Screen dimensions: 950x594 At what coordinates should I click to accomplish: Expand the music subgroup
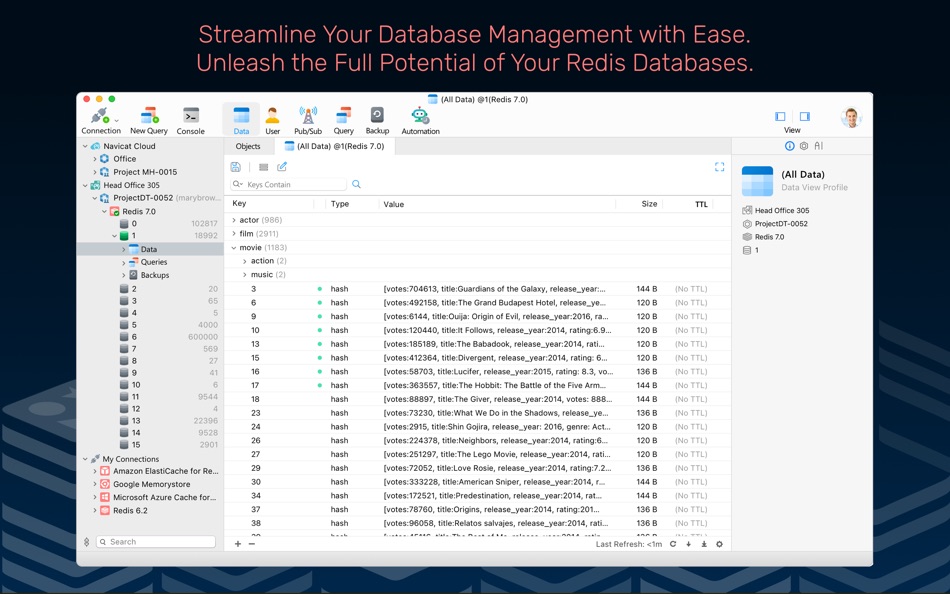click(245, 275)
